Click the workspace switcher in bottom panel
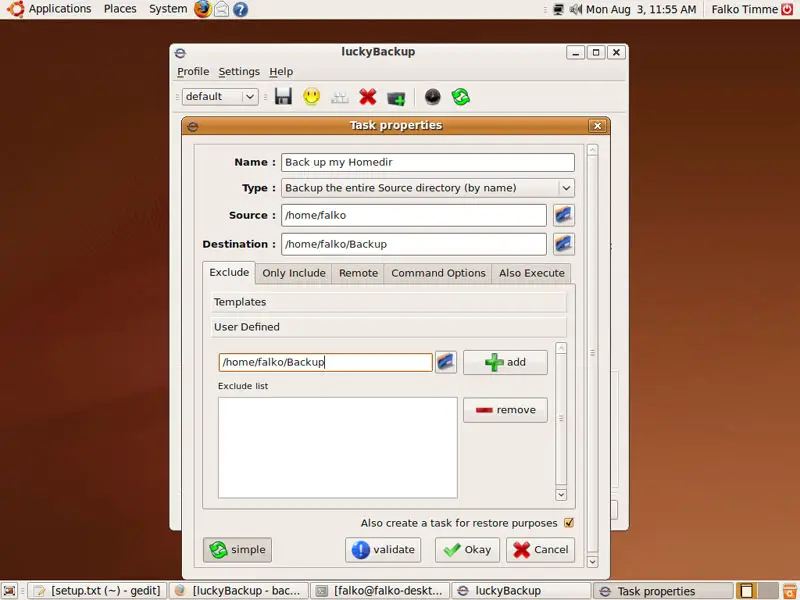The width and height of the screenshot is (800, 600). (758, 591)
